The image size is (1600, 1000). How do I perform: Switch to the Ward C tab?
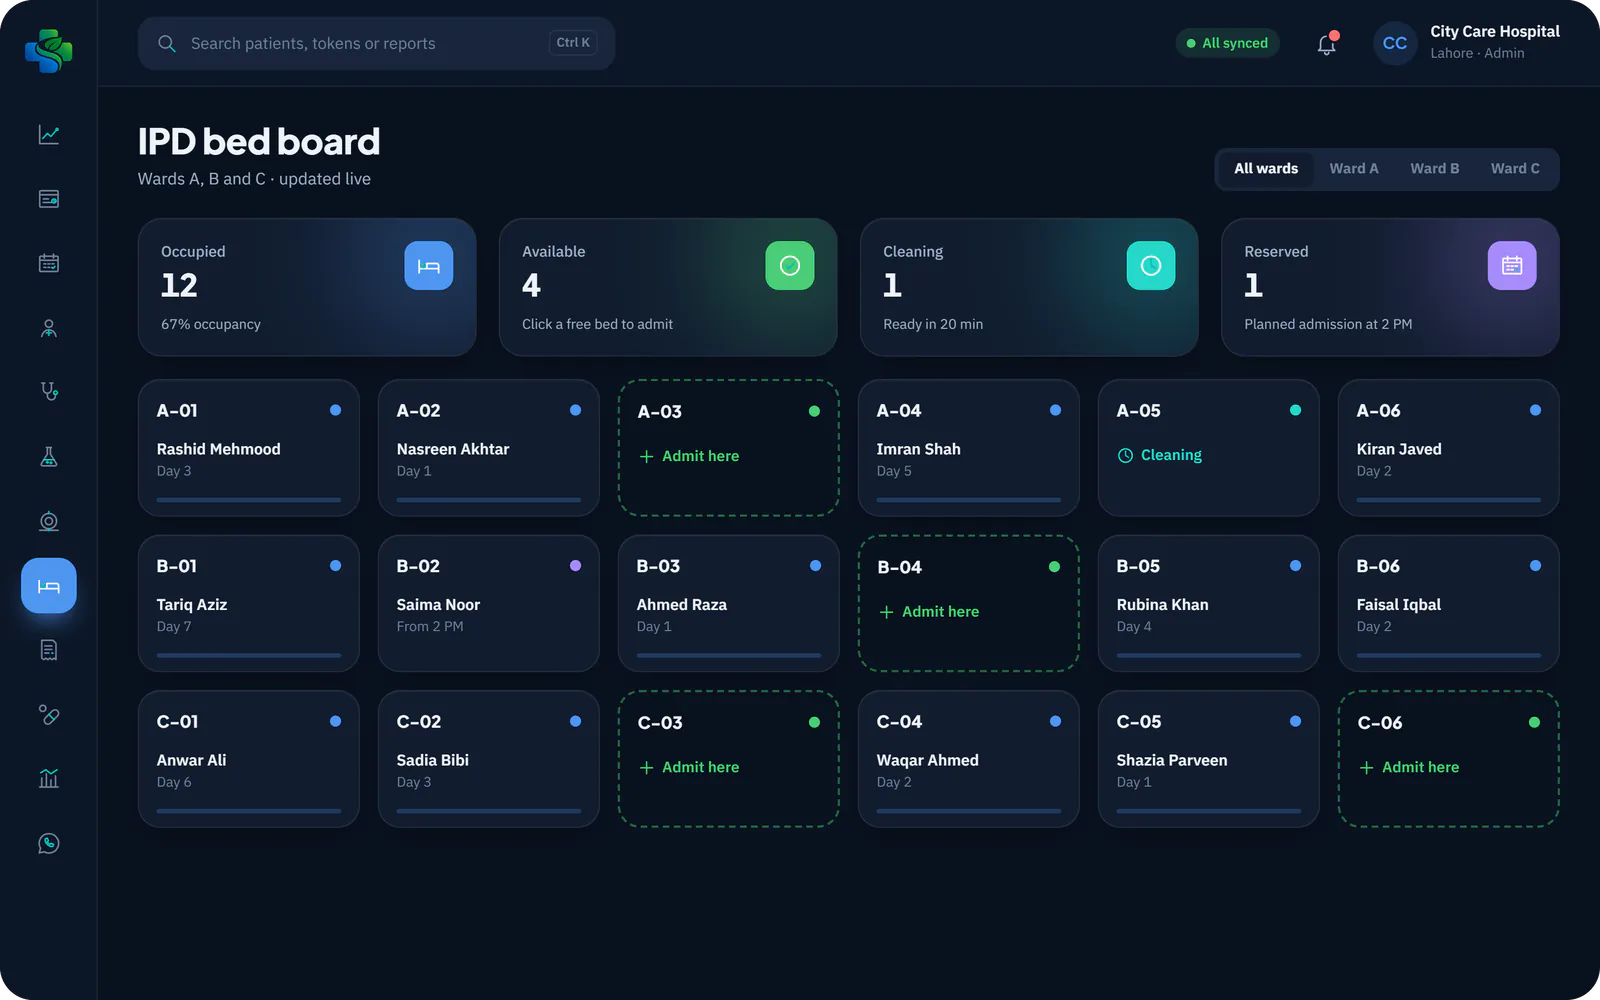pos(1515,169)
